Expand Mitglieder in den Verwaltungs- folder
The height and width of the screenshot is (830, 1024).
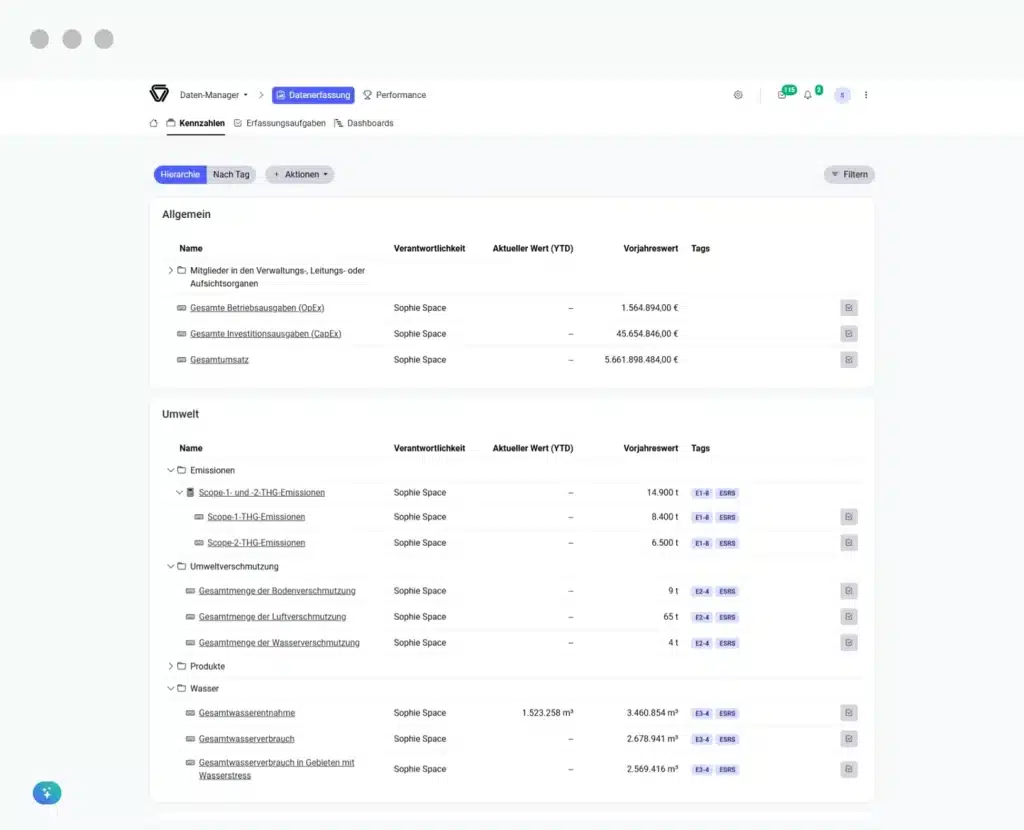click(170, 270)
